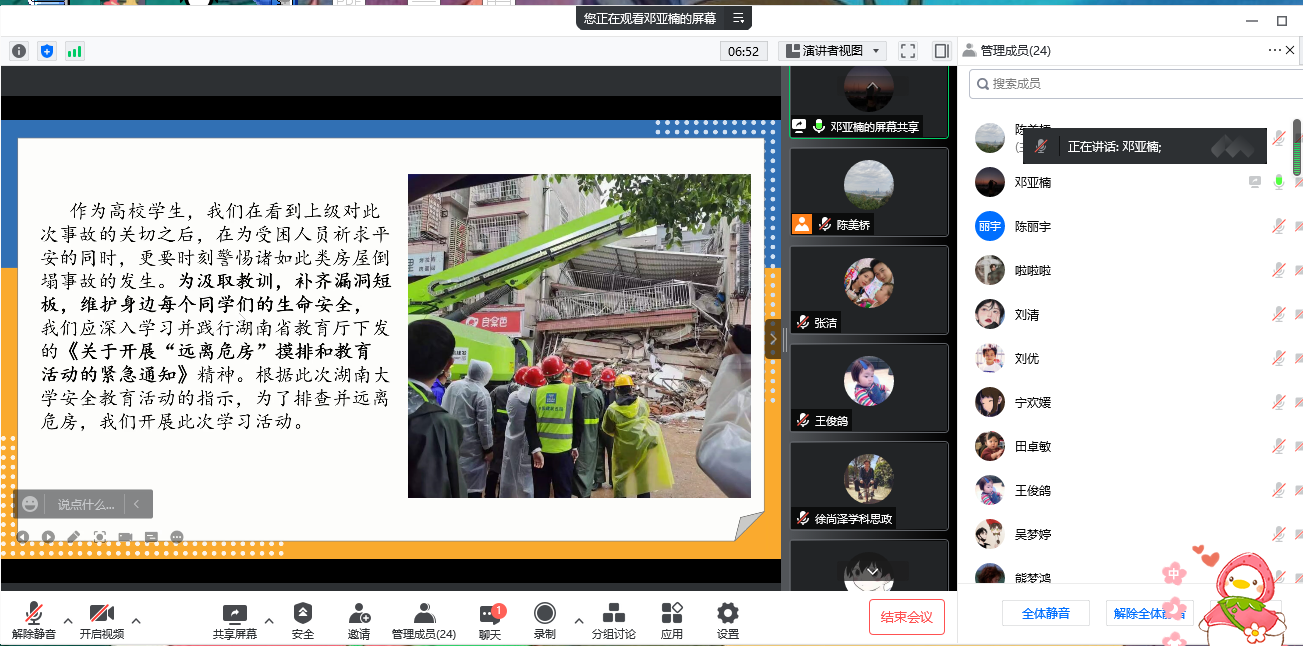The image size is (1303, 646).
Task: Open Speaker View (演讲者视图) dropdown
Action: (x=832, y=51)
